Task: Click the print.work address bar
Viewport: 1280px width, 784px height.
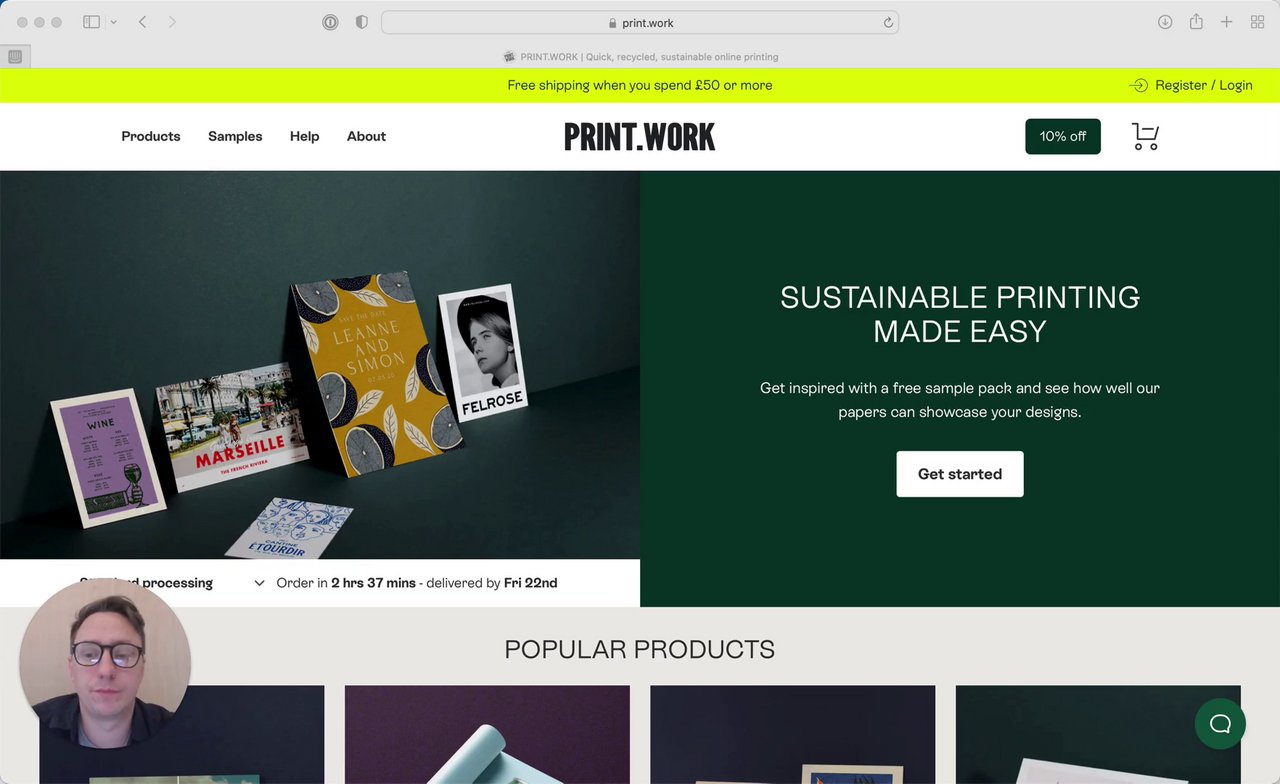Action: coord(640,22)
